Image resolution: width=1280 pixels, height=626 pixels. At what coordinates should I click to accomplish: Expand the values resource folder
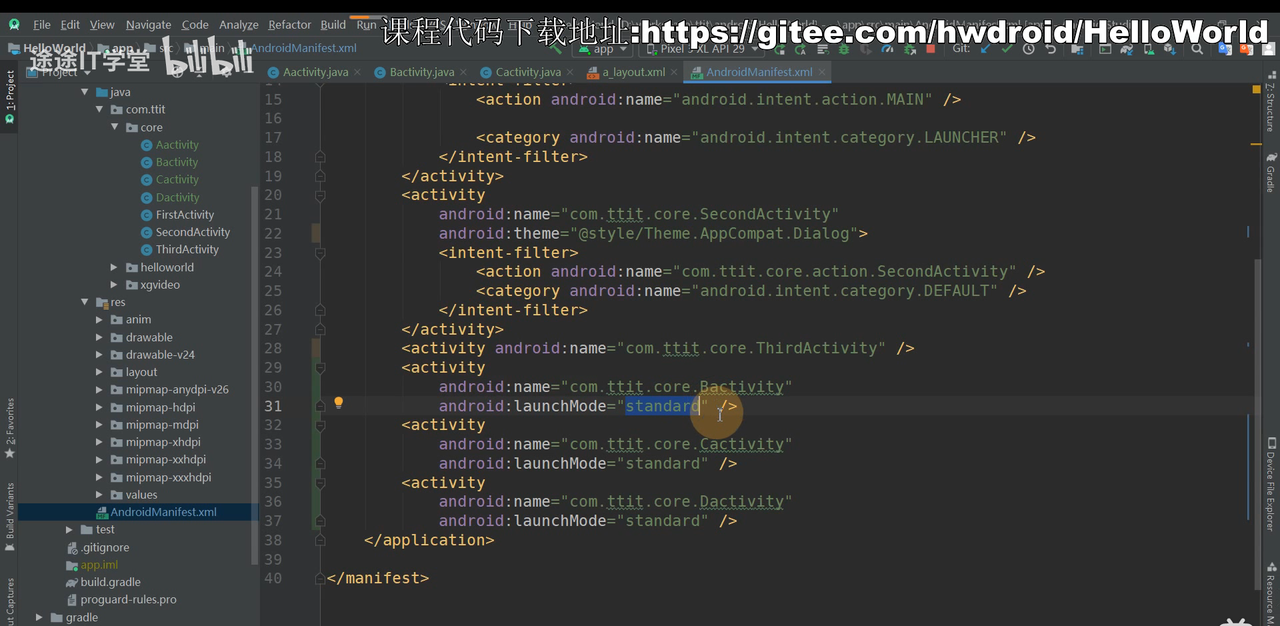tap(99, 495)
